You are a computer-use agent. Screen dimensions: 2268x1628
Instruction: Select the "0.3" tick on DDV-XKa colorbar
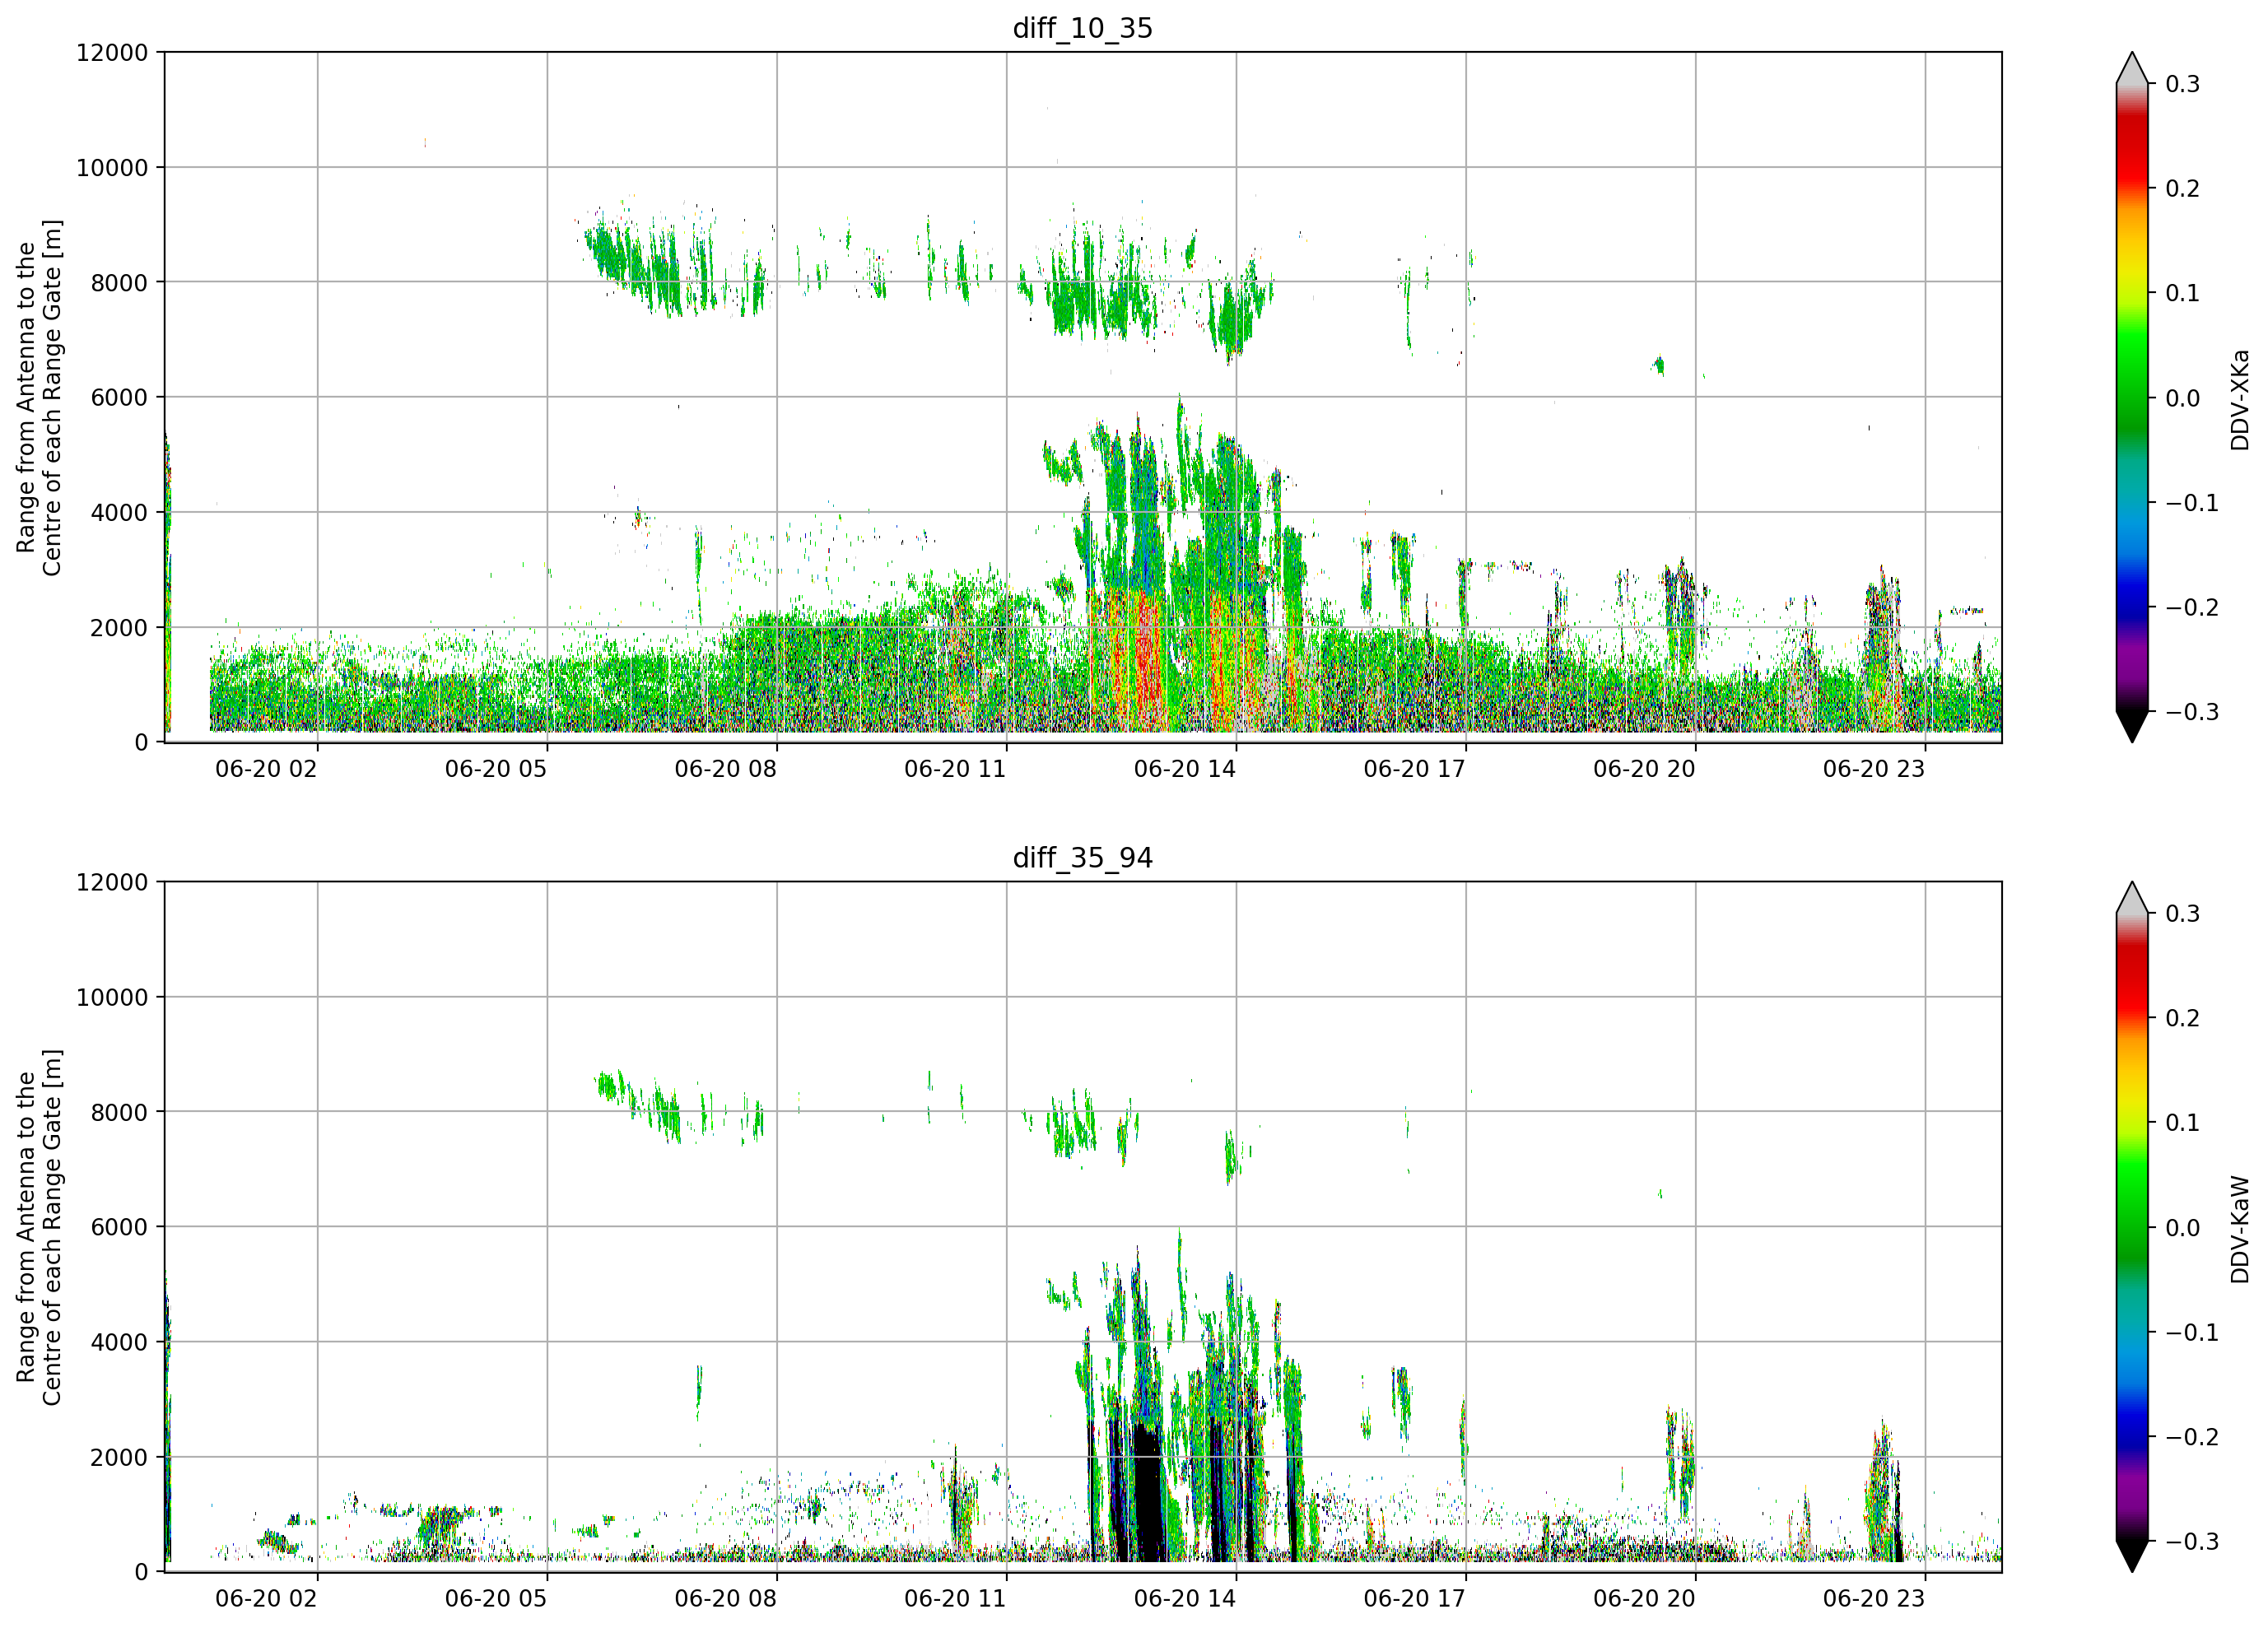[2182, 84]
